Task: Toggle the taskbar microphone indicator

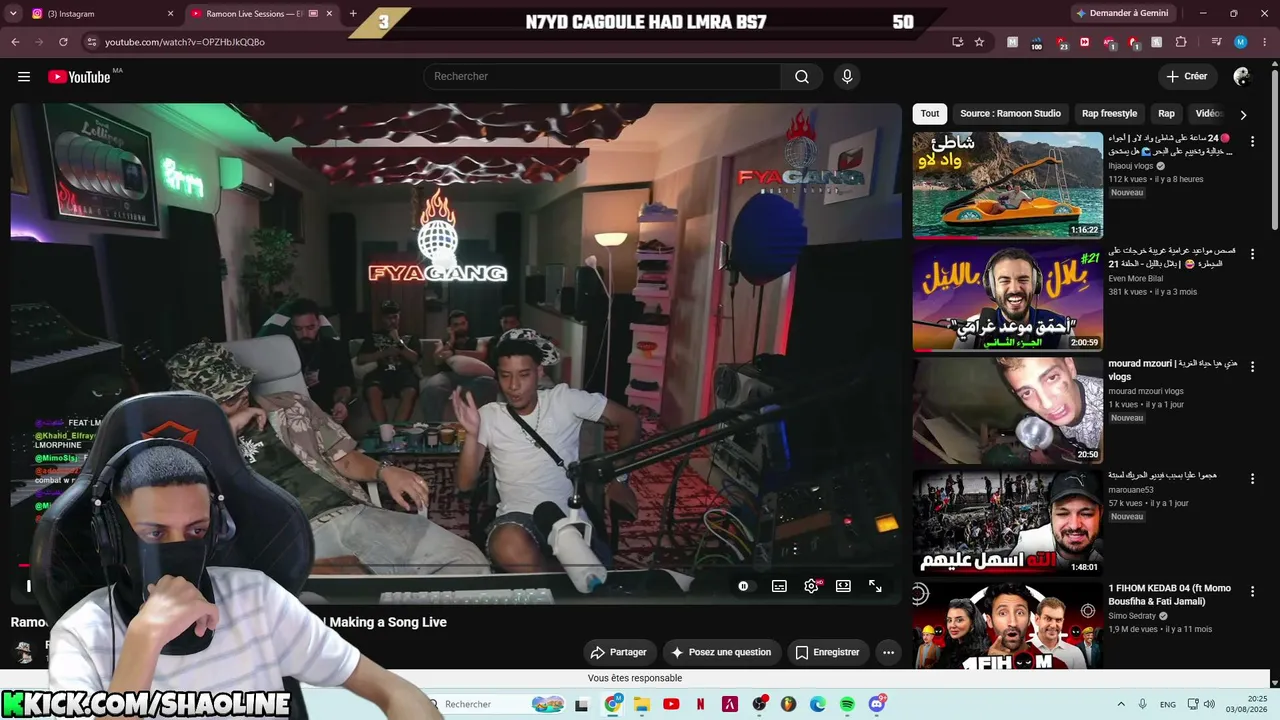Action: coord(1143,705)
